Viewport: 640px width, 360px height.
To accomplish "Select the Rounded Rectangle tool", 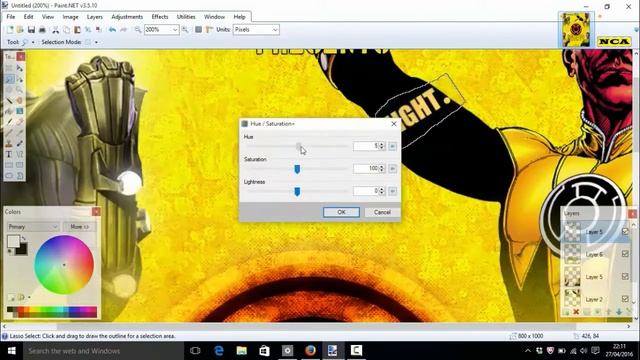I will coord(19,165).
